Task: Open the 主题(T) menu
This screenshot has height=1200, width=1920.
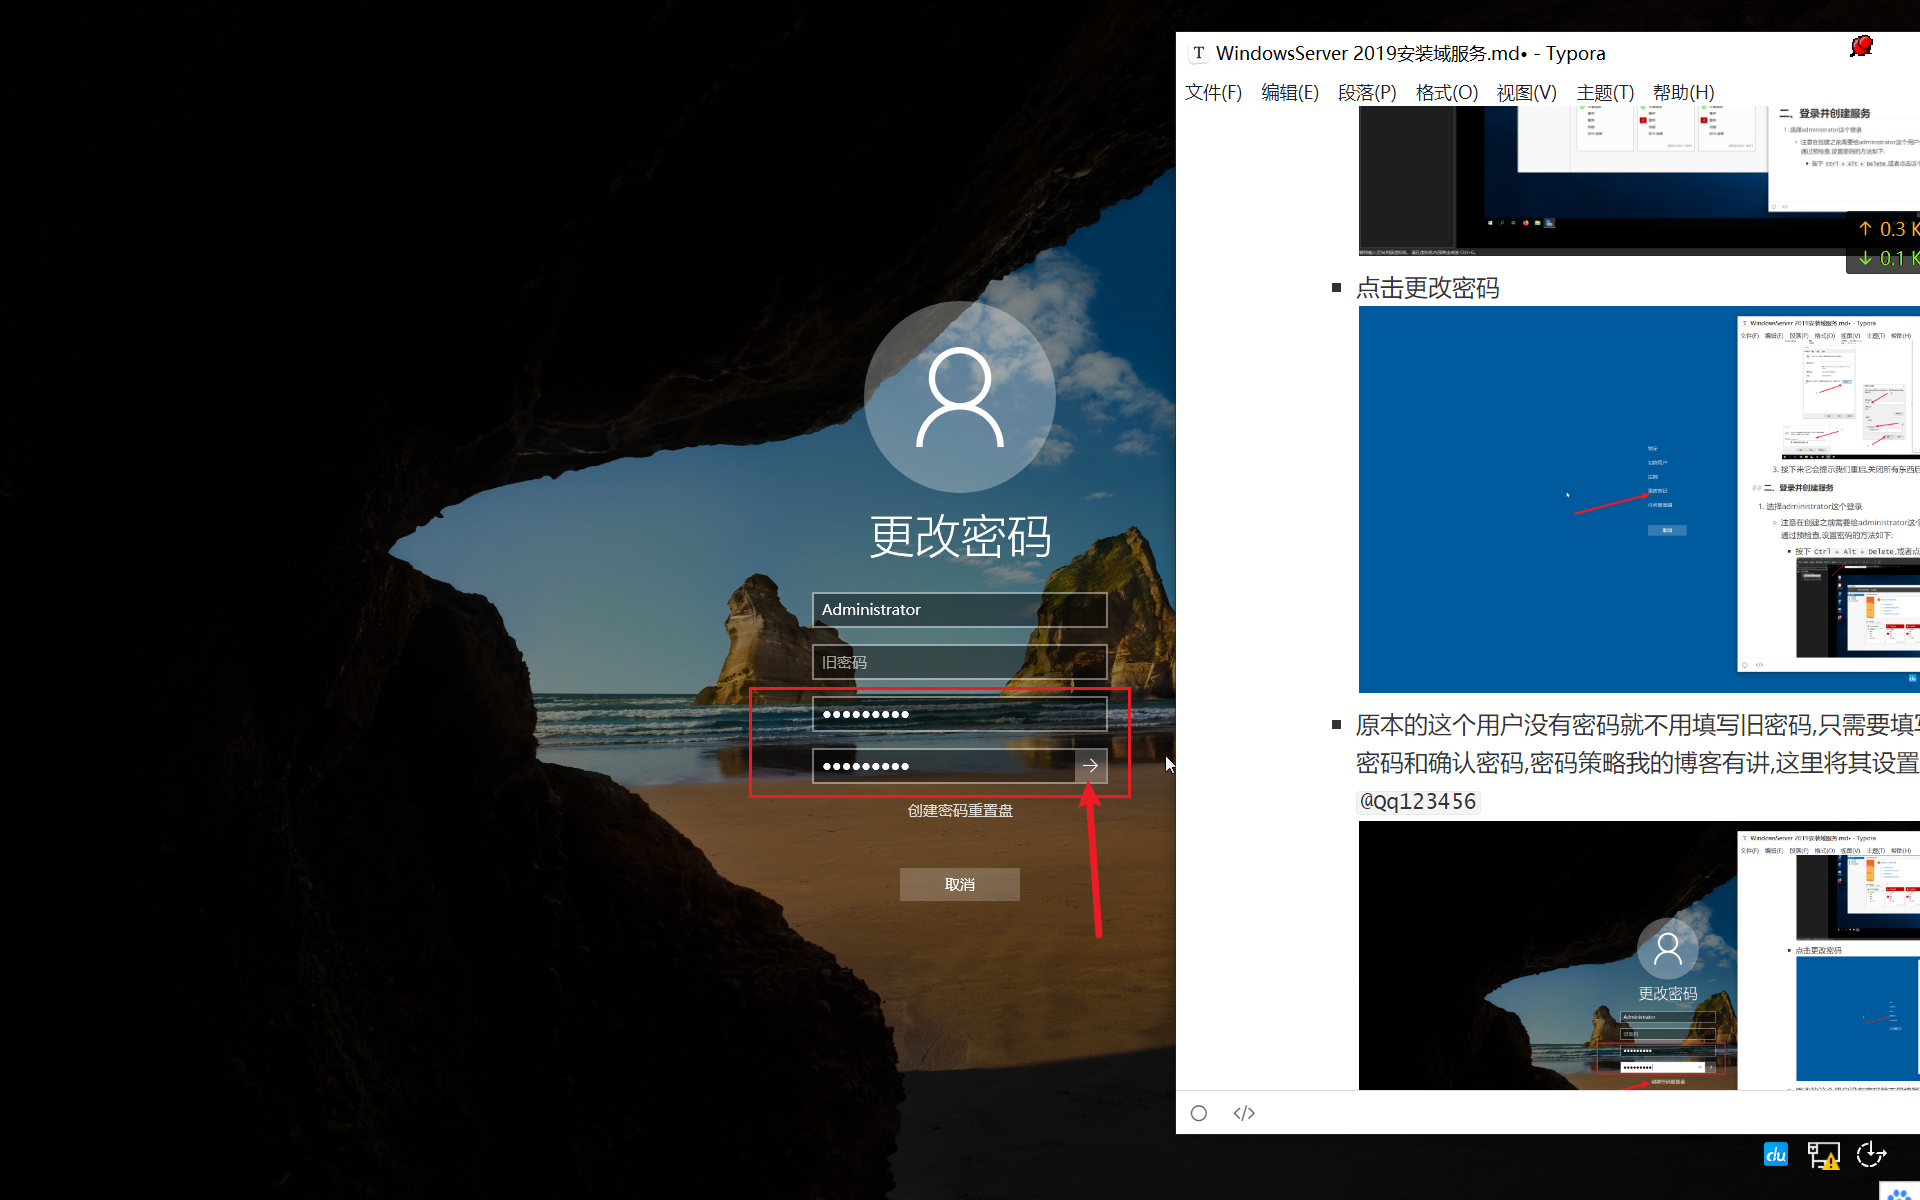Action: click(x=1605, y=93)
